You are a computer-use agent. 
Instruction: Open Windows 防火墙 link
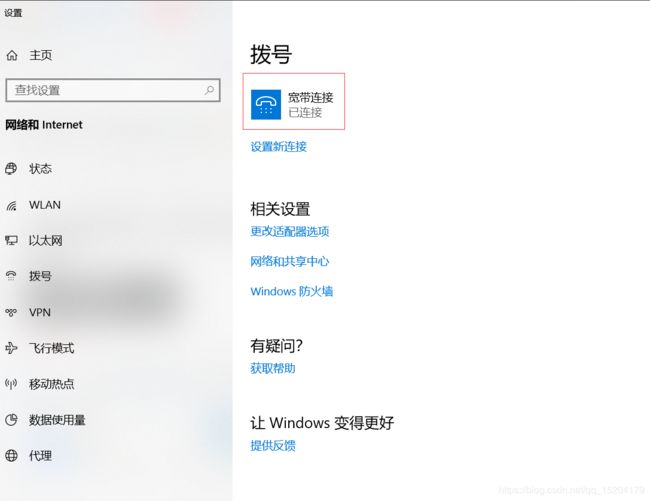[x=291, y=291]
